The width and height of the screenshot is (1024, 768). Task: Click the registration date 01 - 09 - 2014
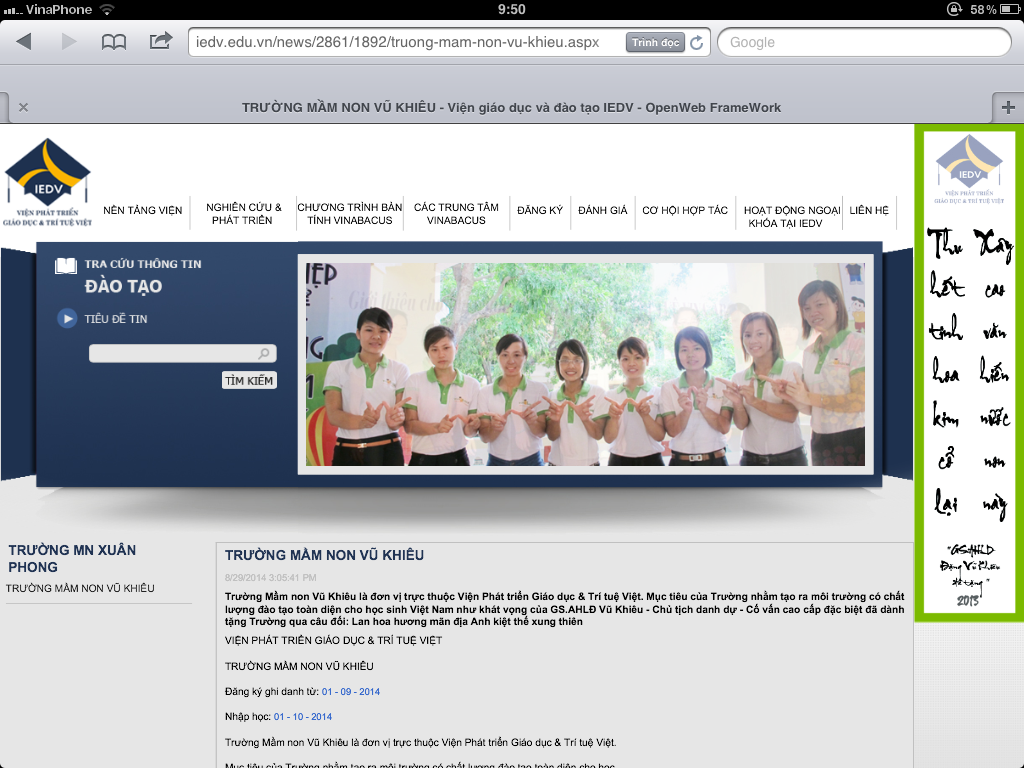click(351, 692)
